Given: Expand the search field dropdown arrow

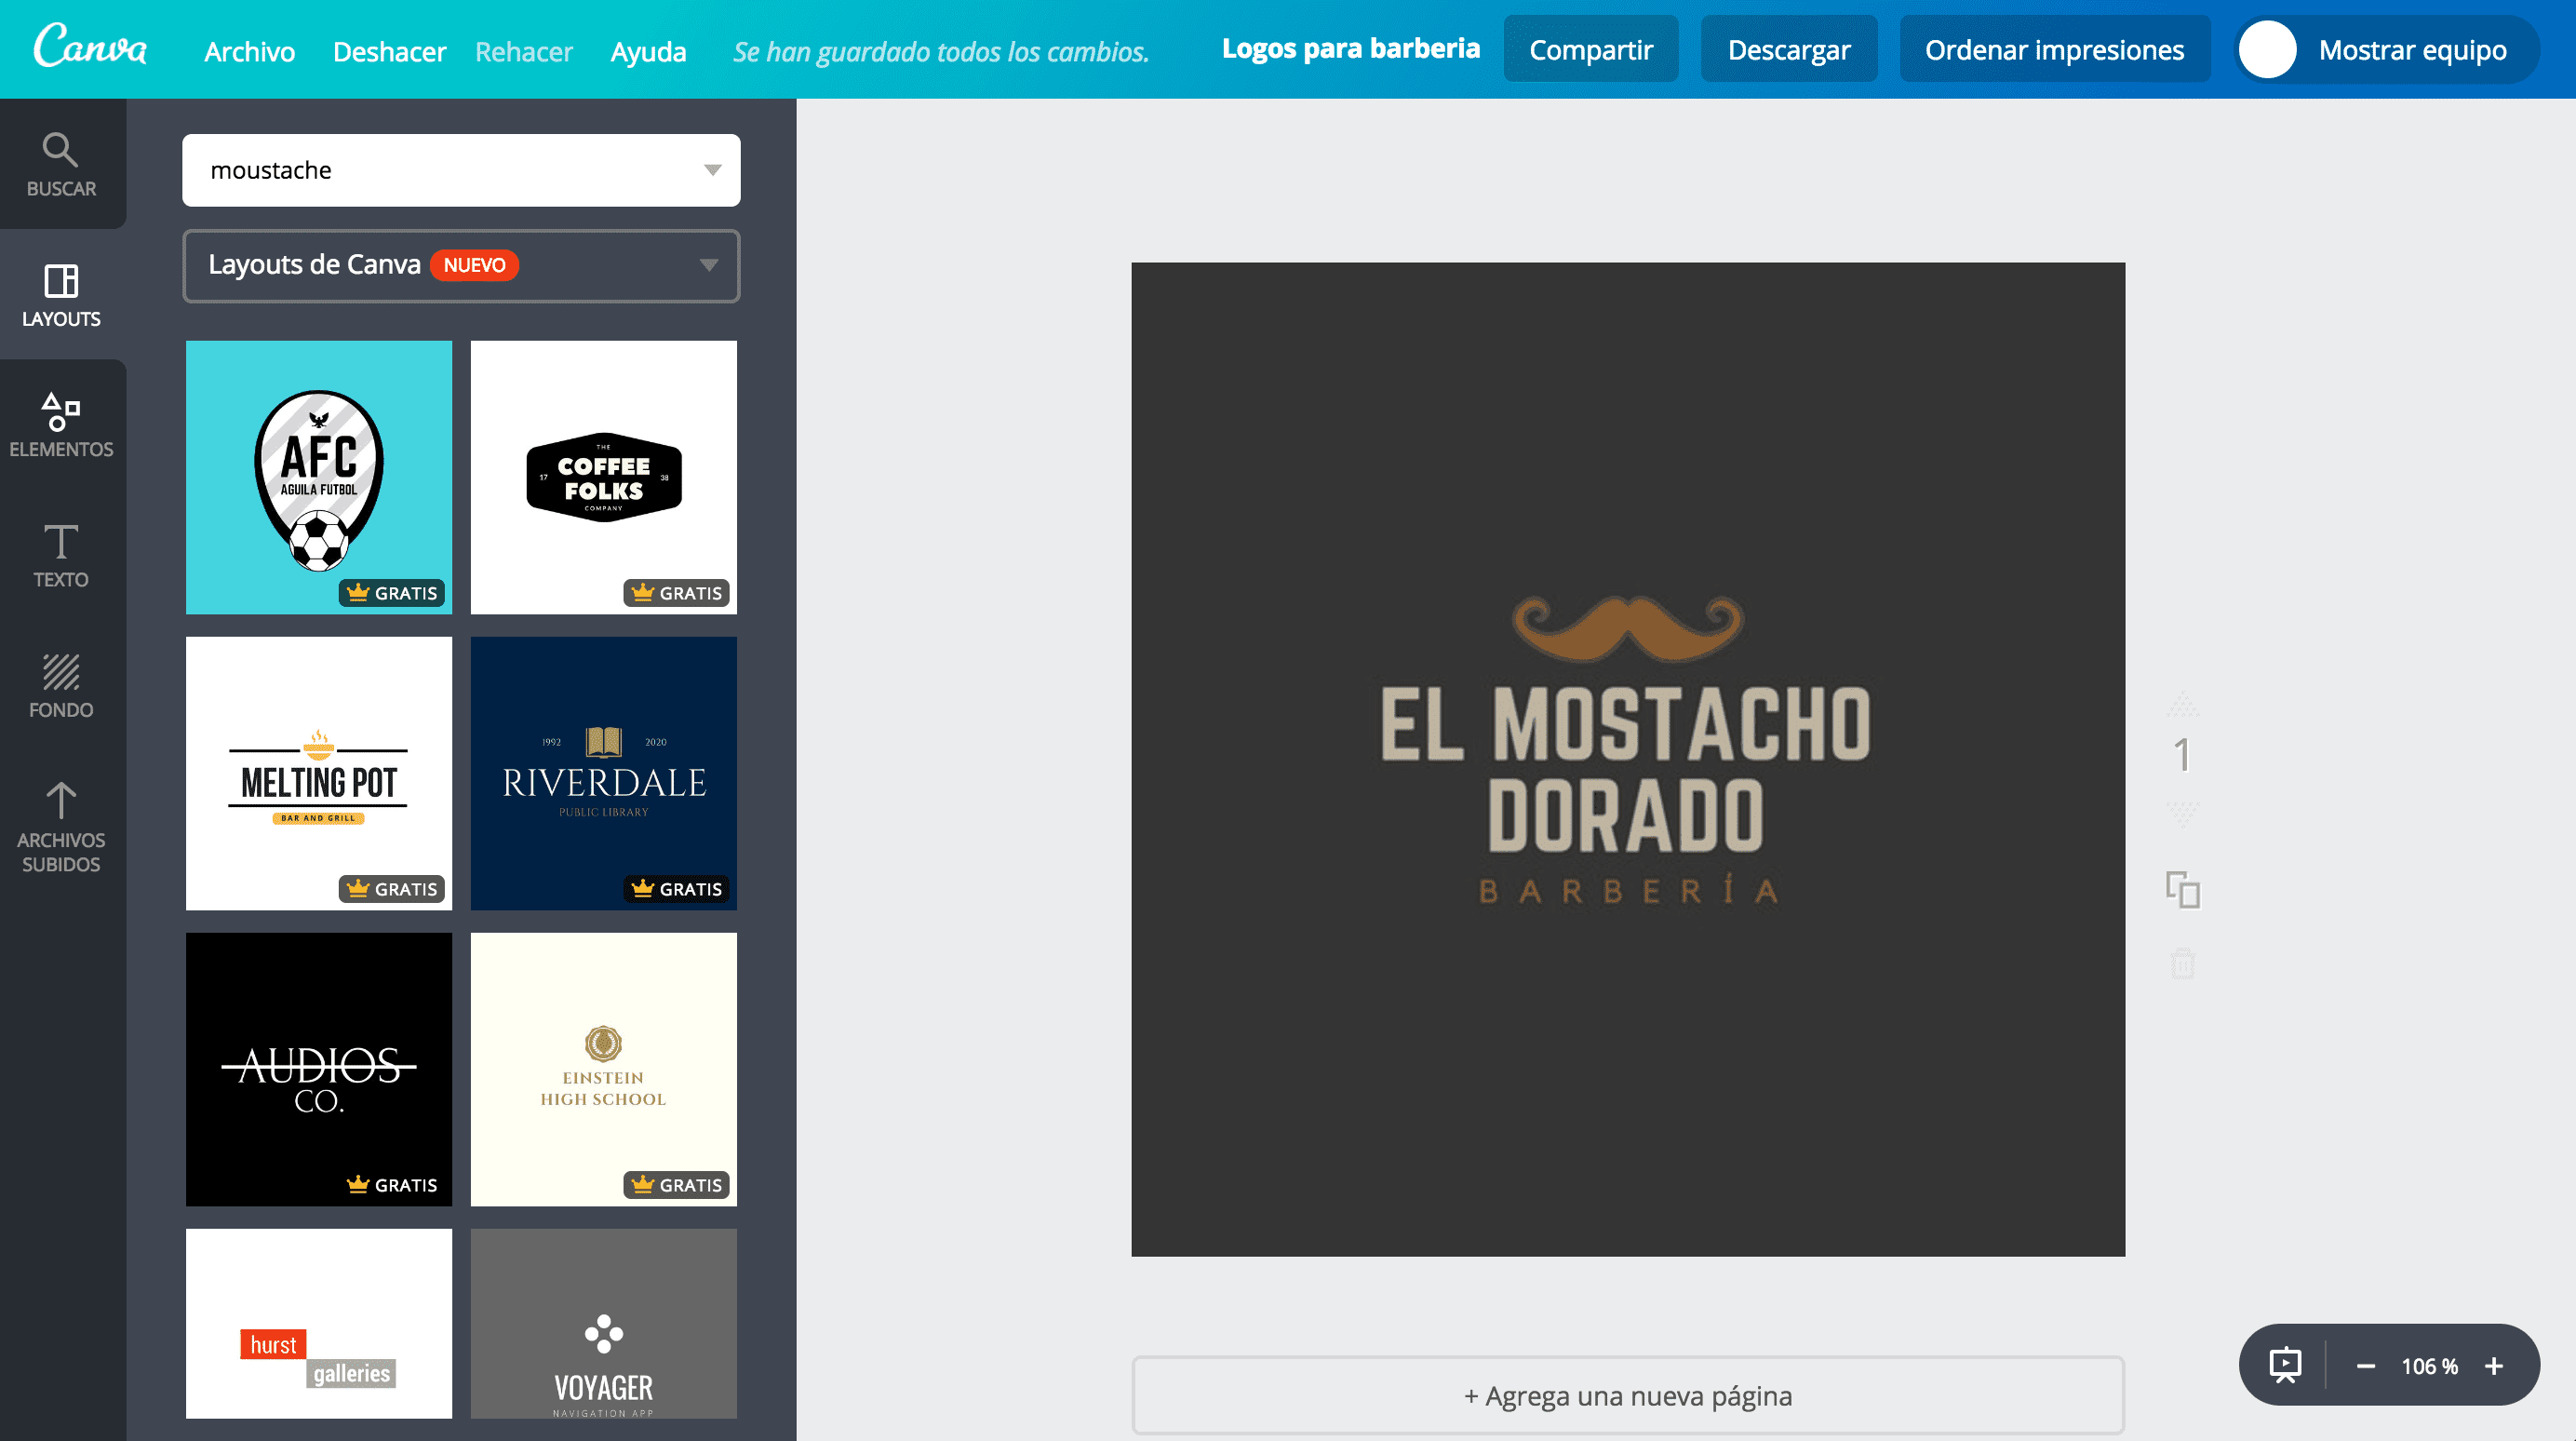Looking at the screenshot, I should (x=712, y=170).
